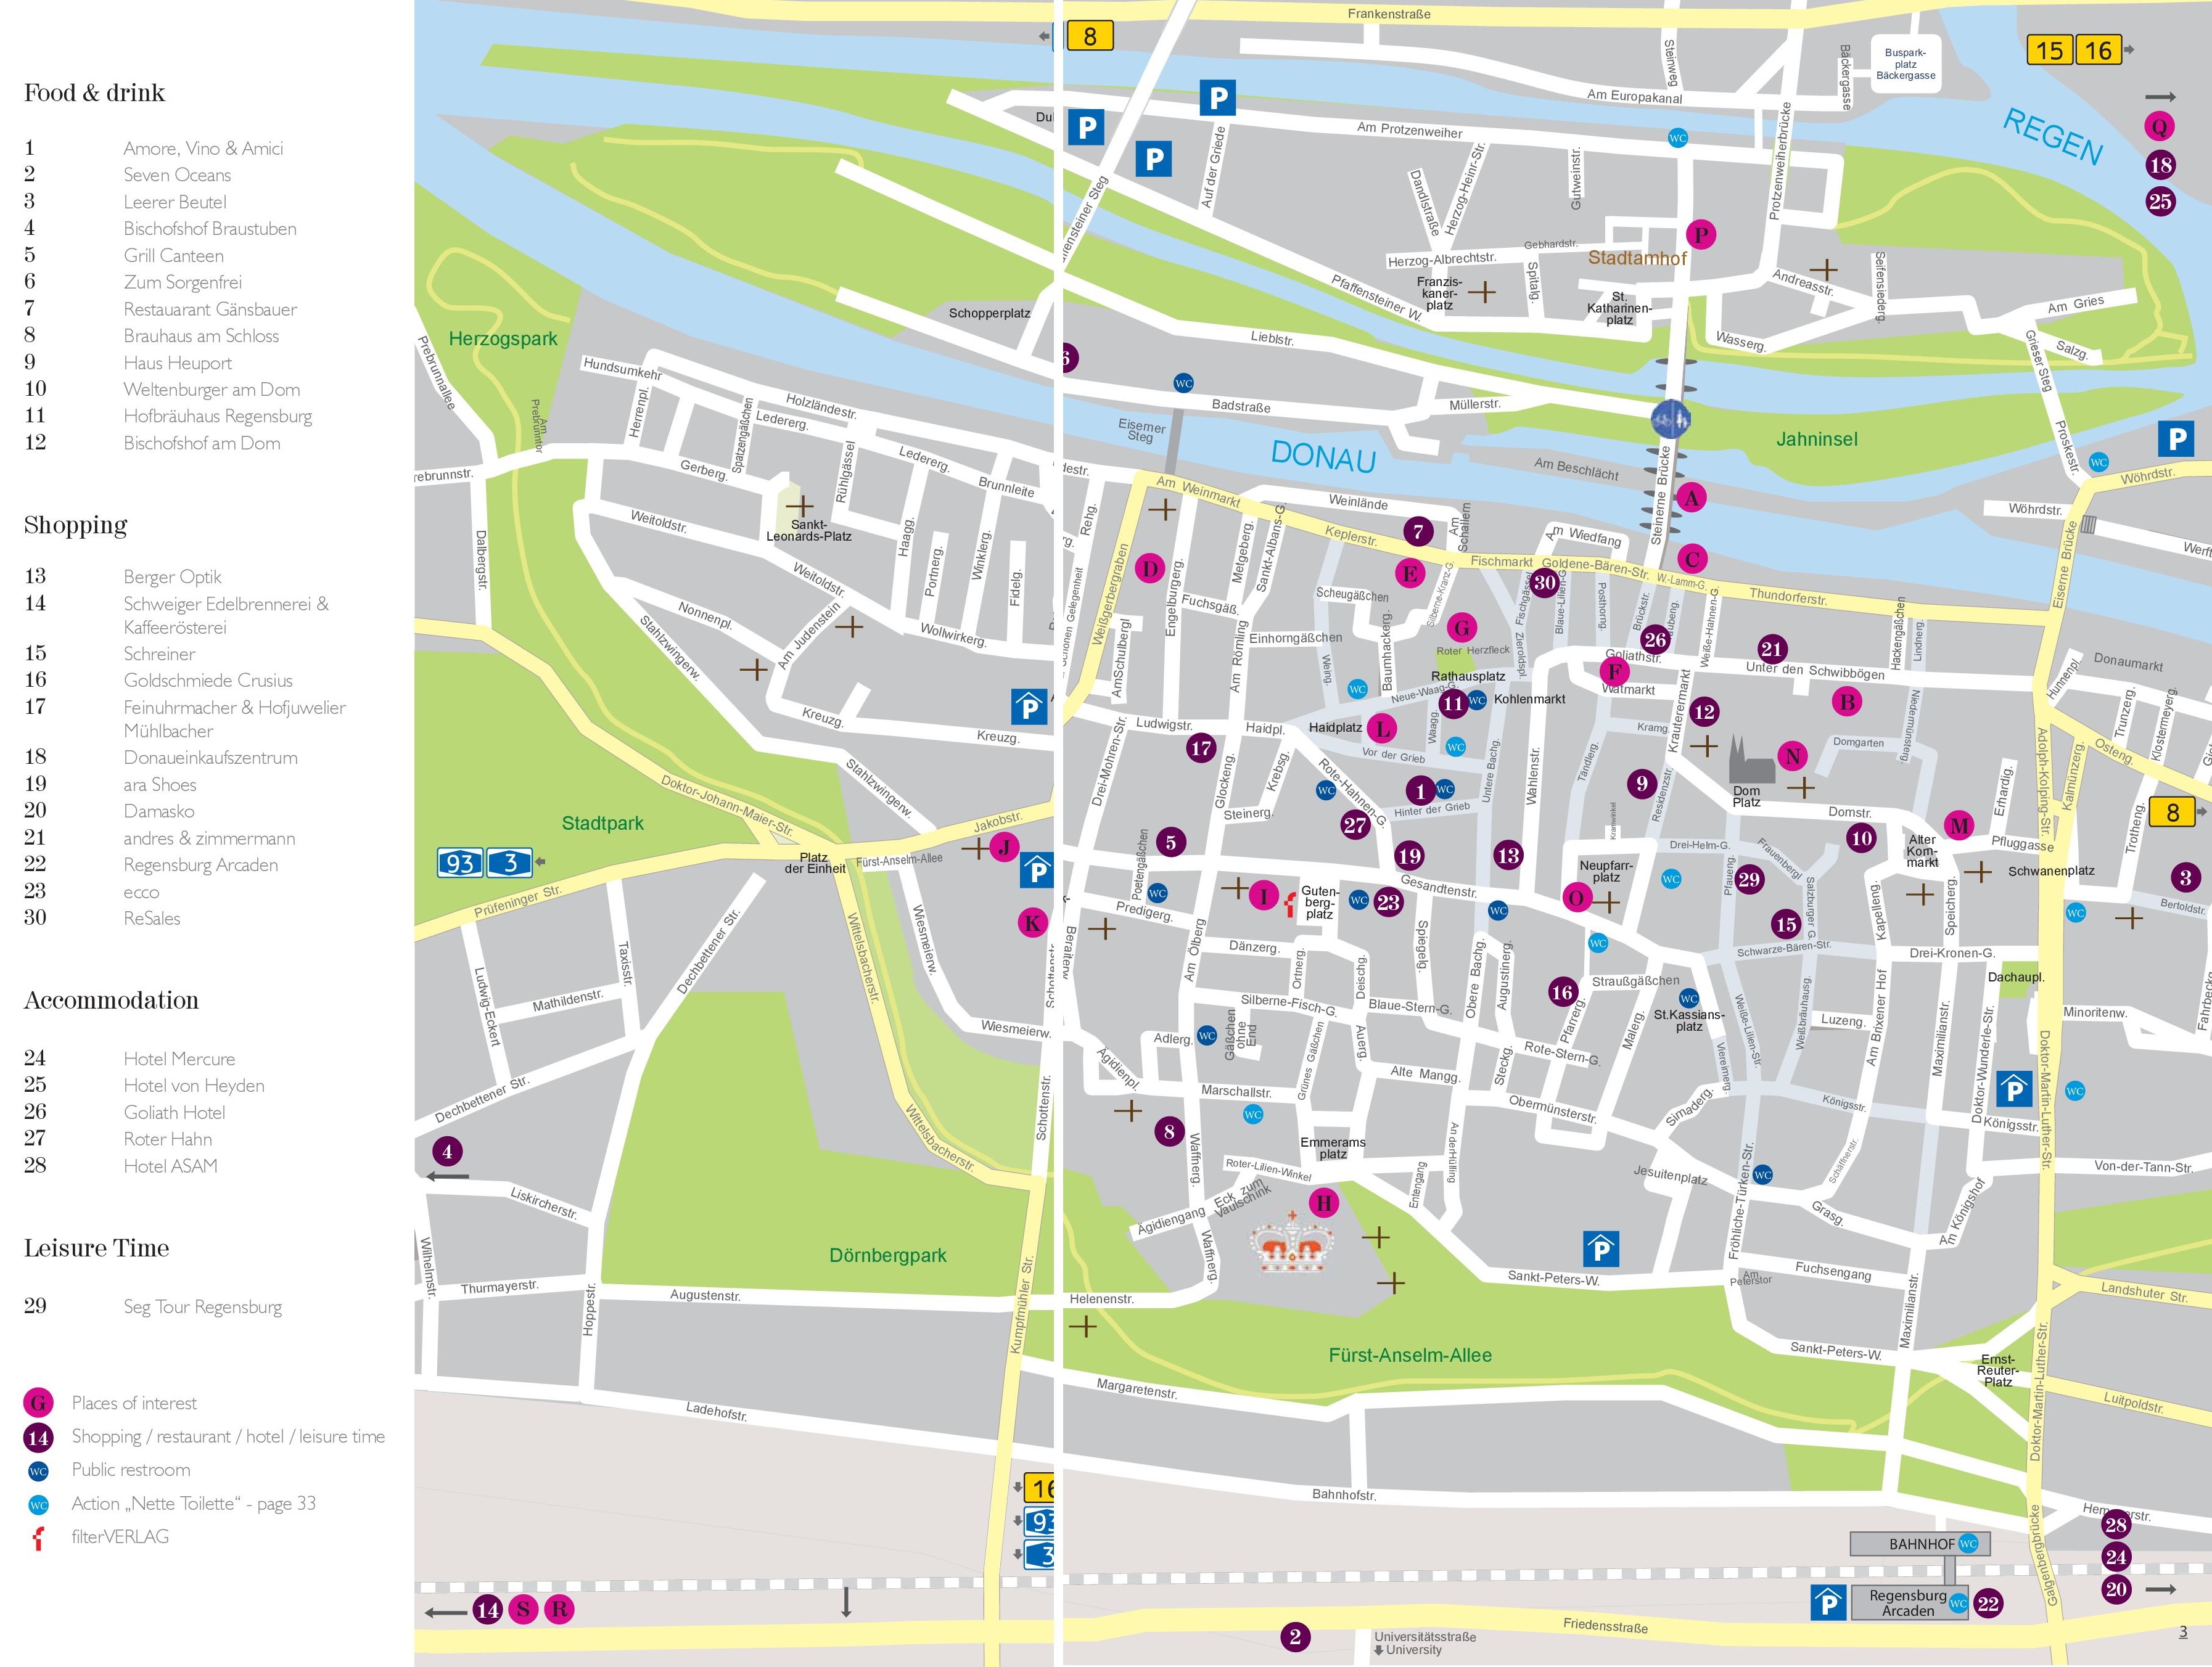
Task: Select the Friedensstraße label
Action: (1605, 1626)
